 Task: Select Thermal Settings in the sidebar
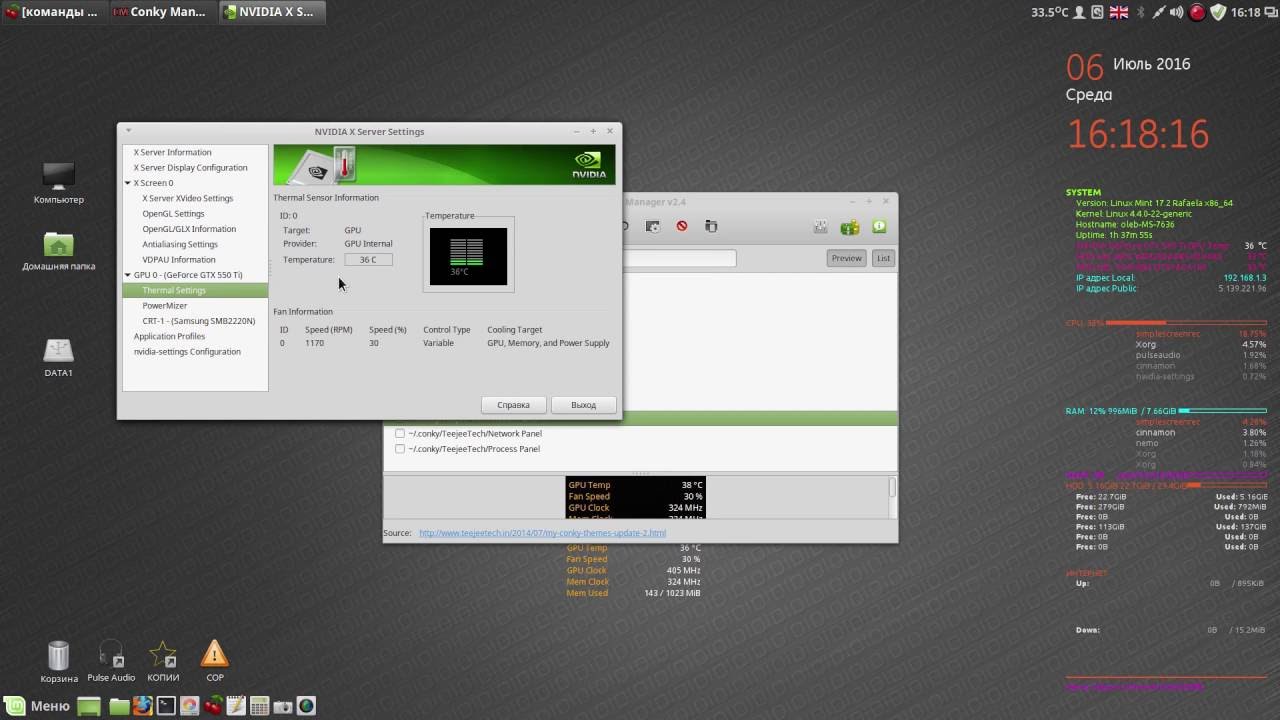coord(195,290)
